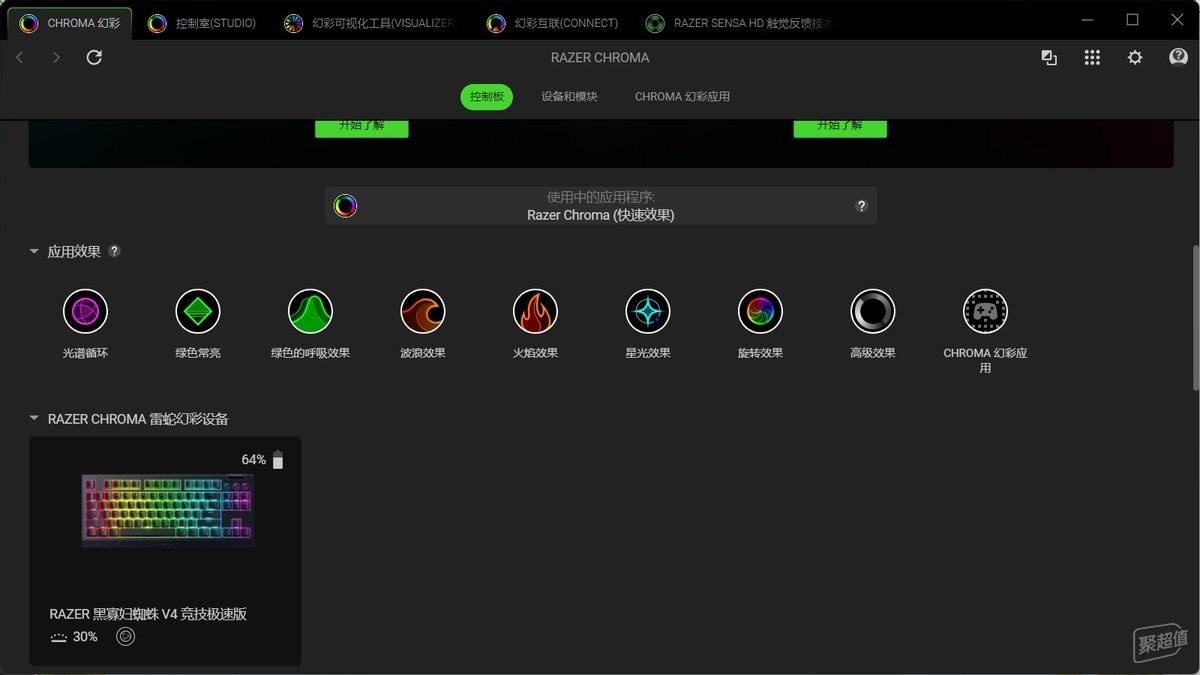Select the 绿色的呼吸效果 breathing effect
The height and width of the screenshot is (675, 1200).
click(310, 312)
